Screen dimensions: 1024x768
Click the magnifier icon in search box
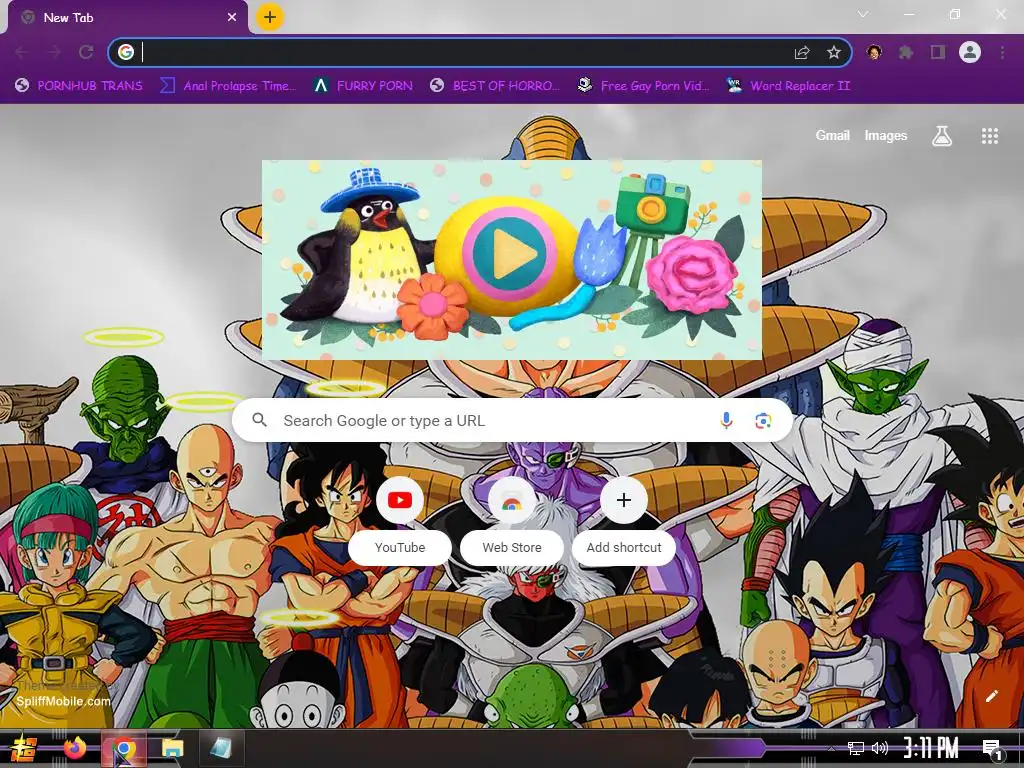(259, 420)
